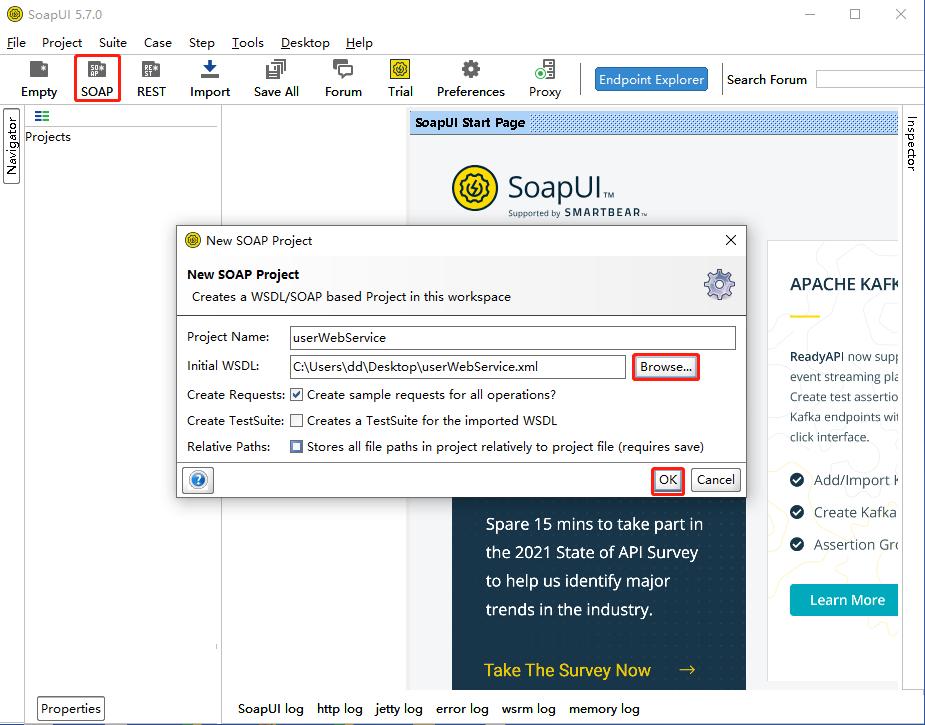Select the SoapUI Start Page tab
Viewport: 925px width, 725px height.
pyautogui.click(x=470, y=123)
